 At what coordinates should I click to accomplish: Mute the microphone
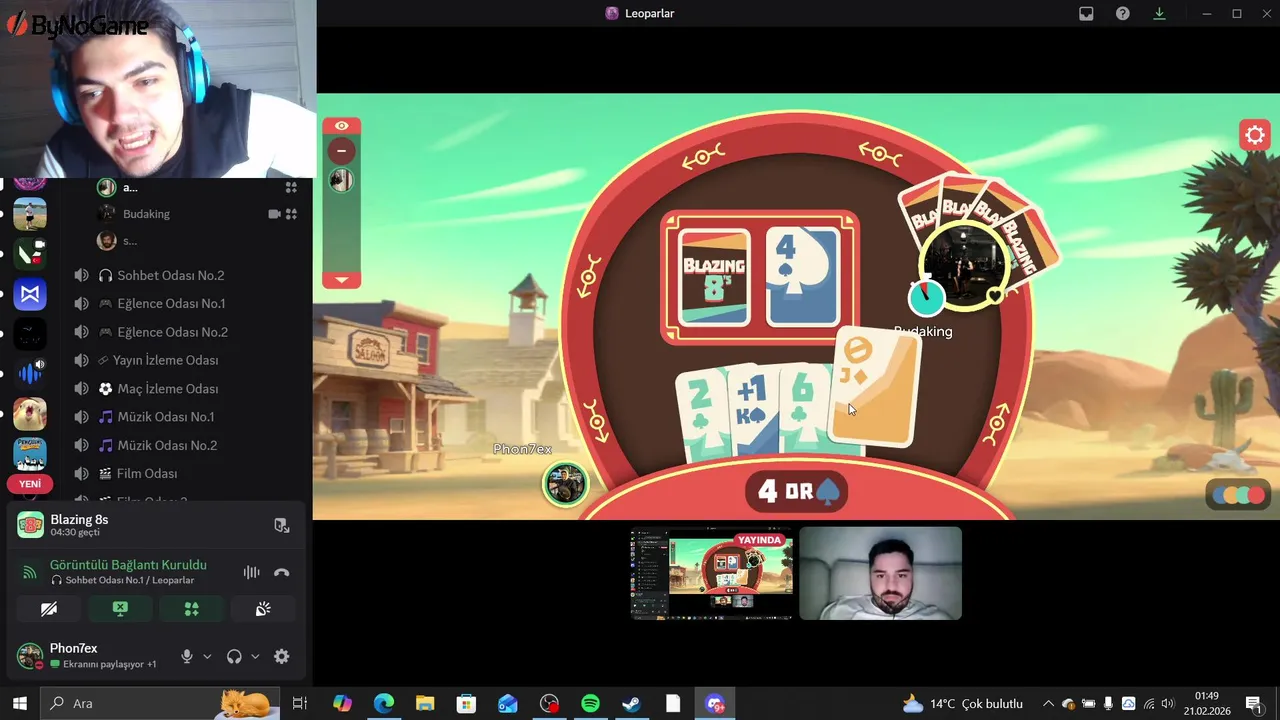(186, 657)
